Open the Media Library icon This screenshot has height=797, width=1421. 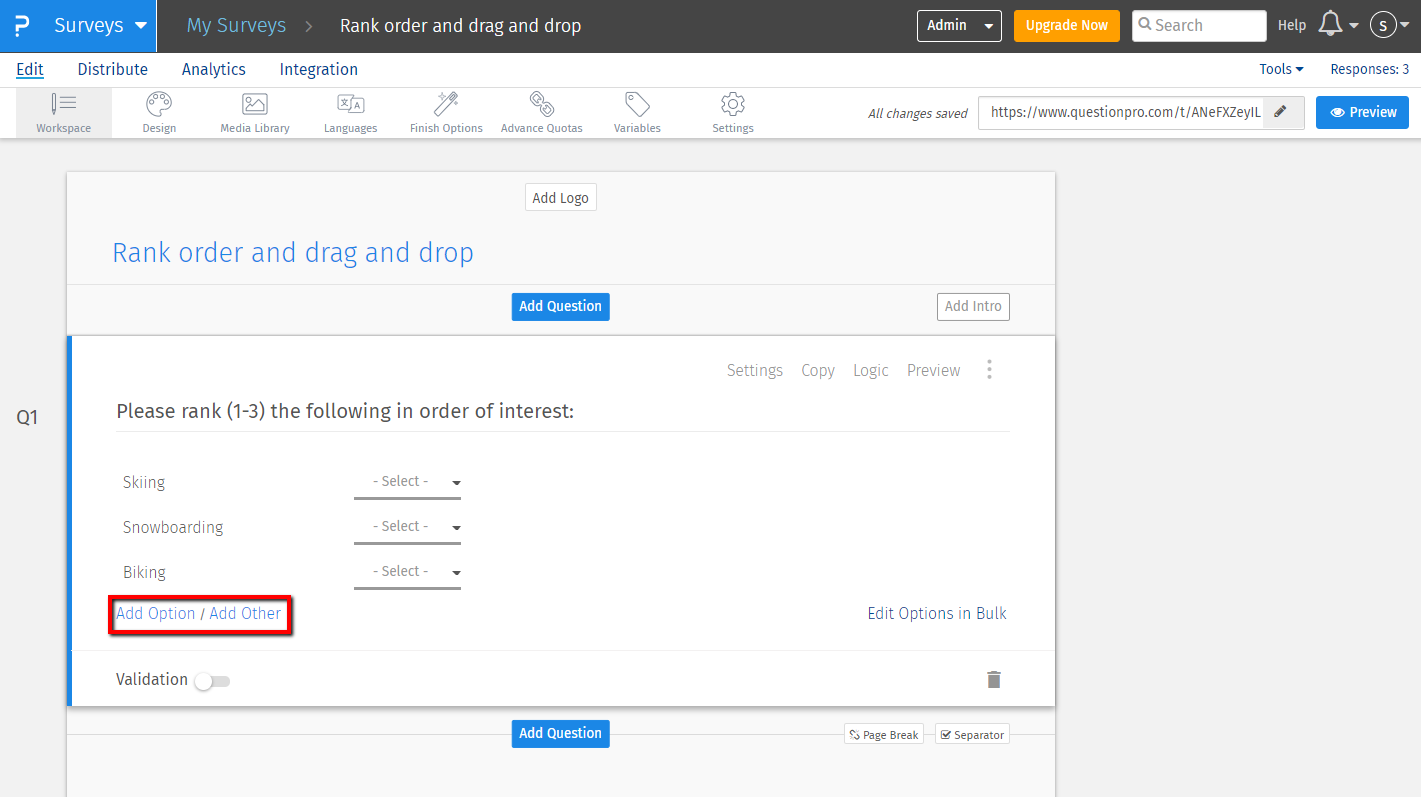255,104
